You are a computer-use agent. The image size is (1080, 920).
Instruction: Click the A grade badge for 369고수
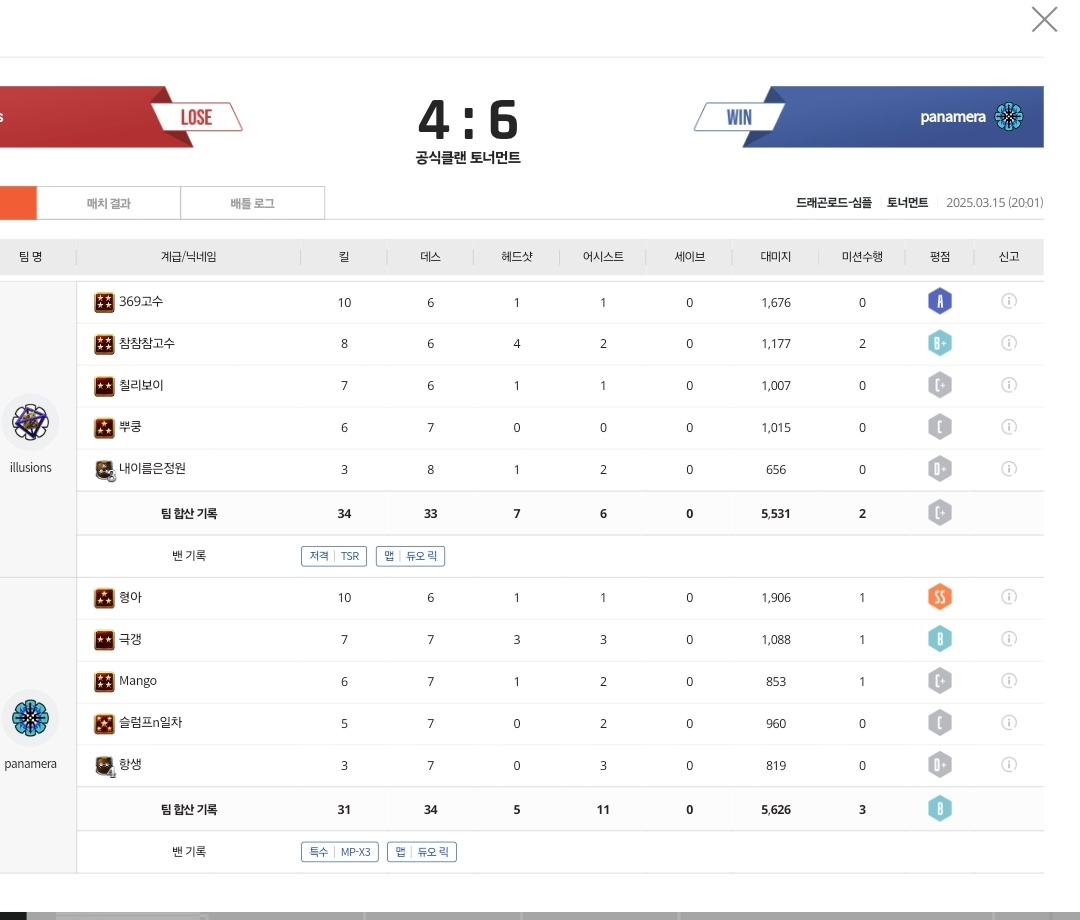pyautogui.click(x=939, y=301)
